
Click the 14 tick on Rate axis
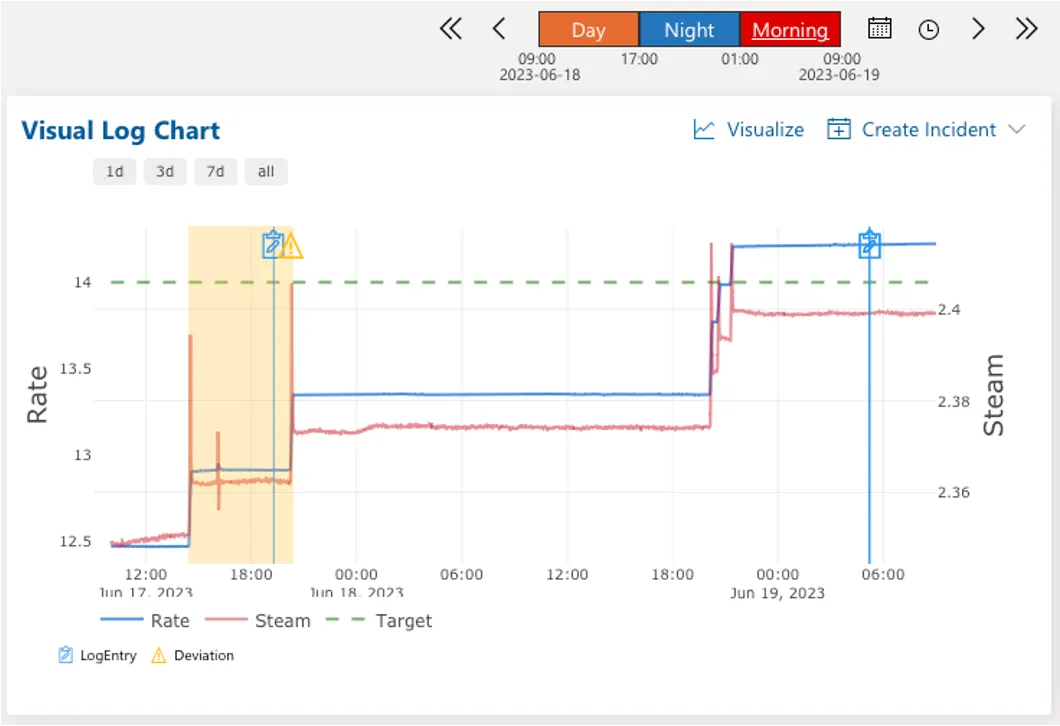pyautogui.click(x=82, y=282)
